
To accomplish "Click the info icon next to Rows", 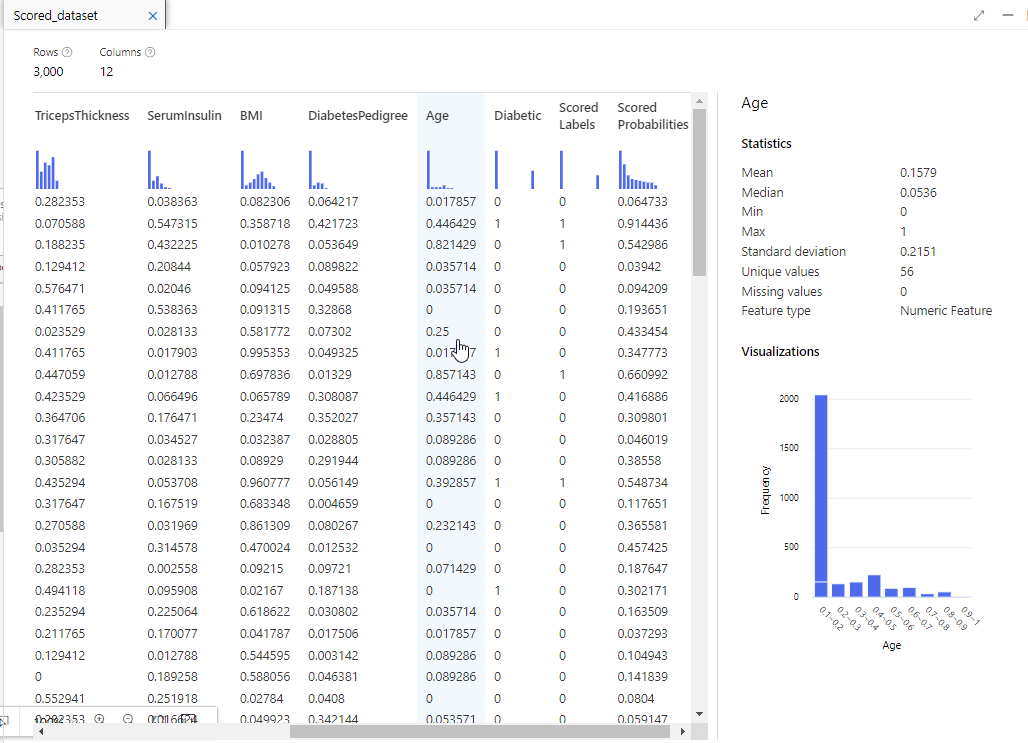I will [67, 52].
